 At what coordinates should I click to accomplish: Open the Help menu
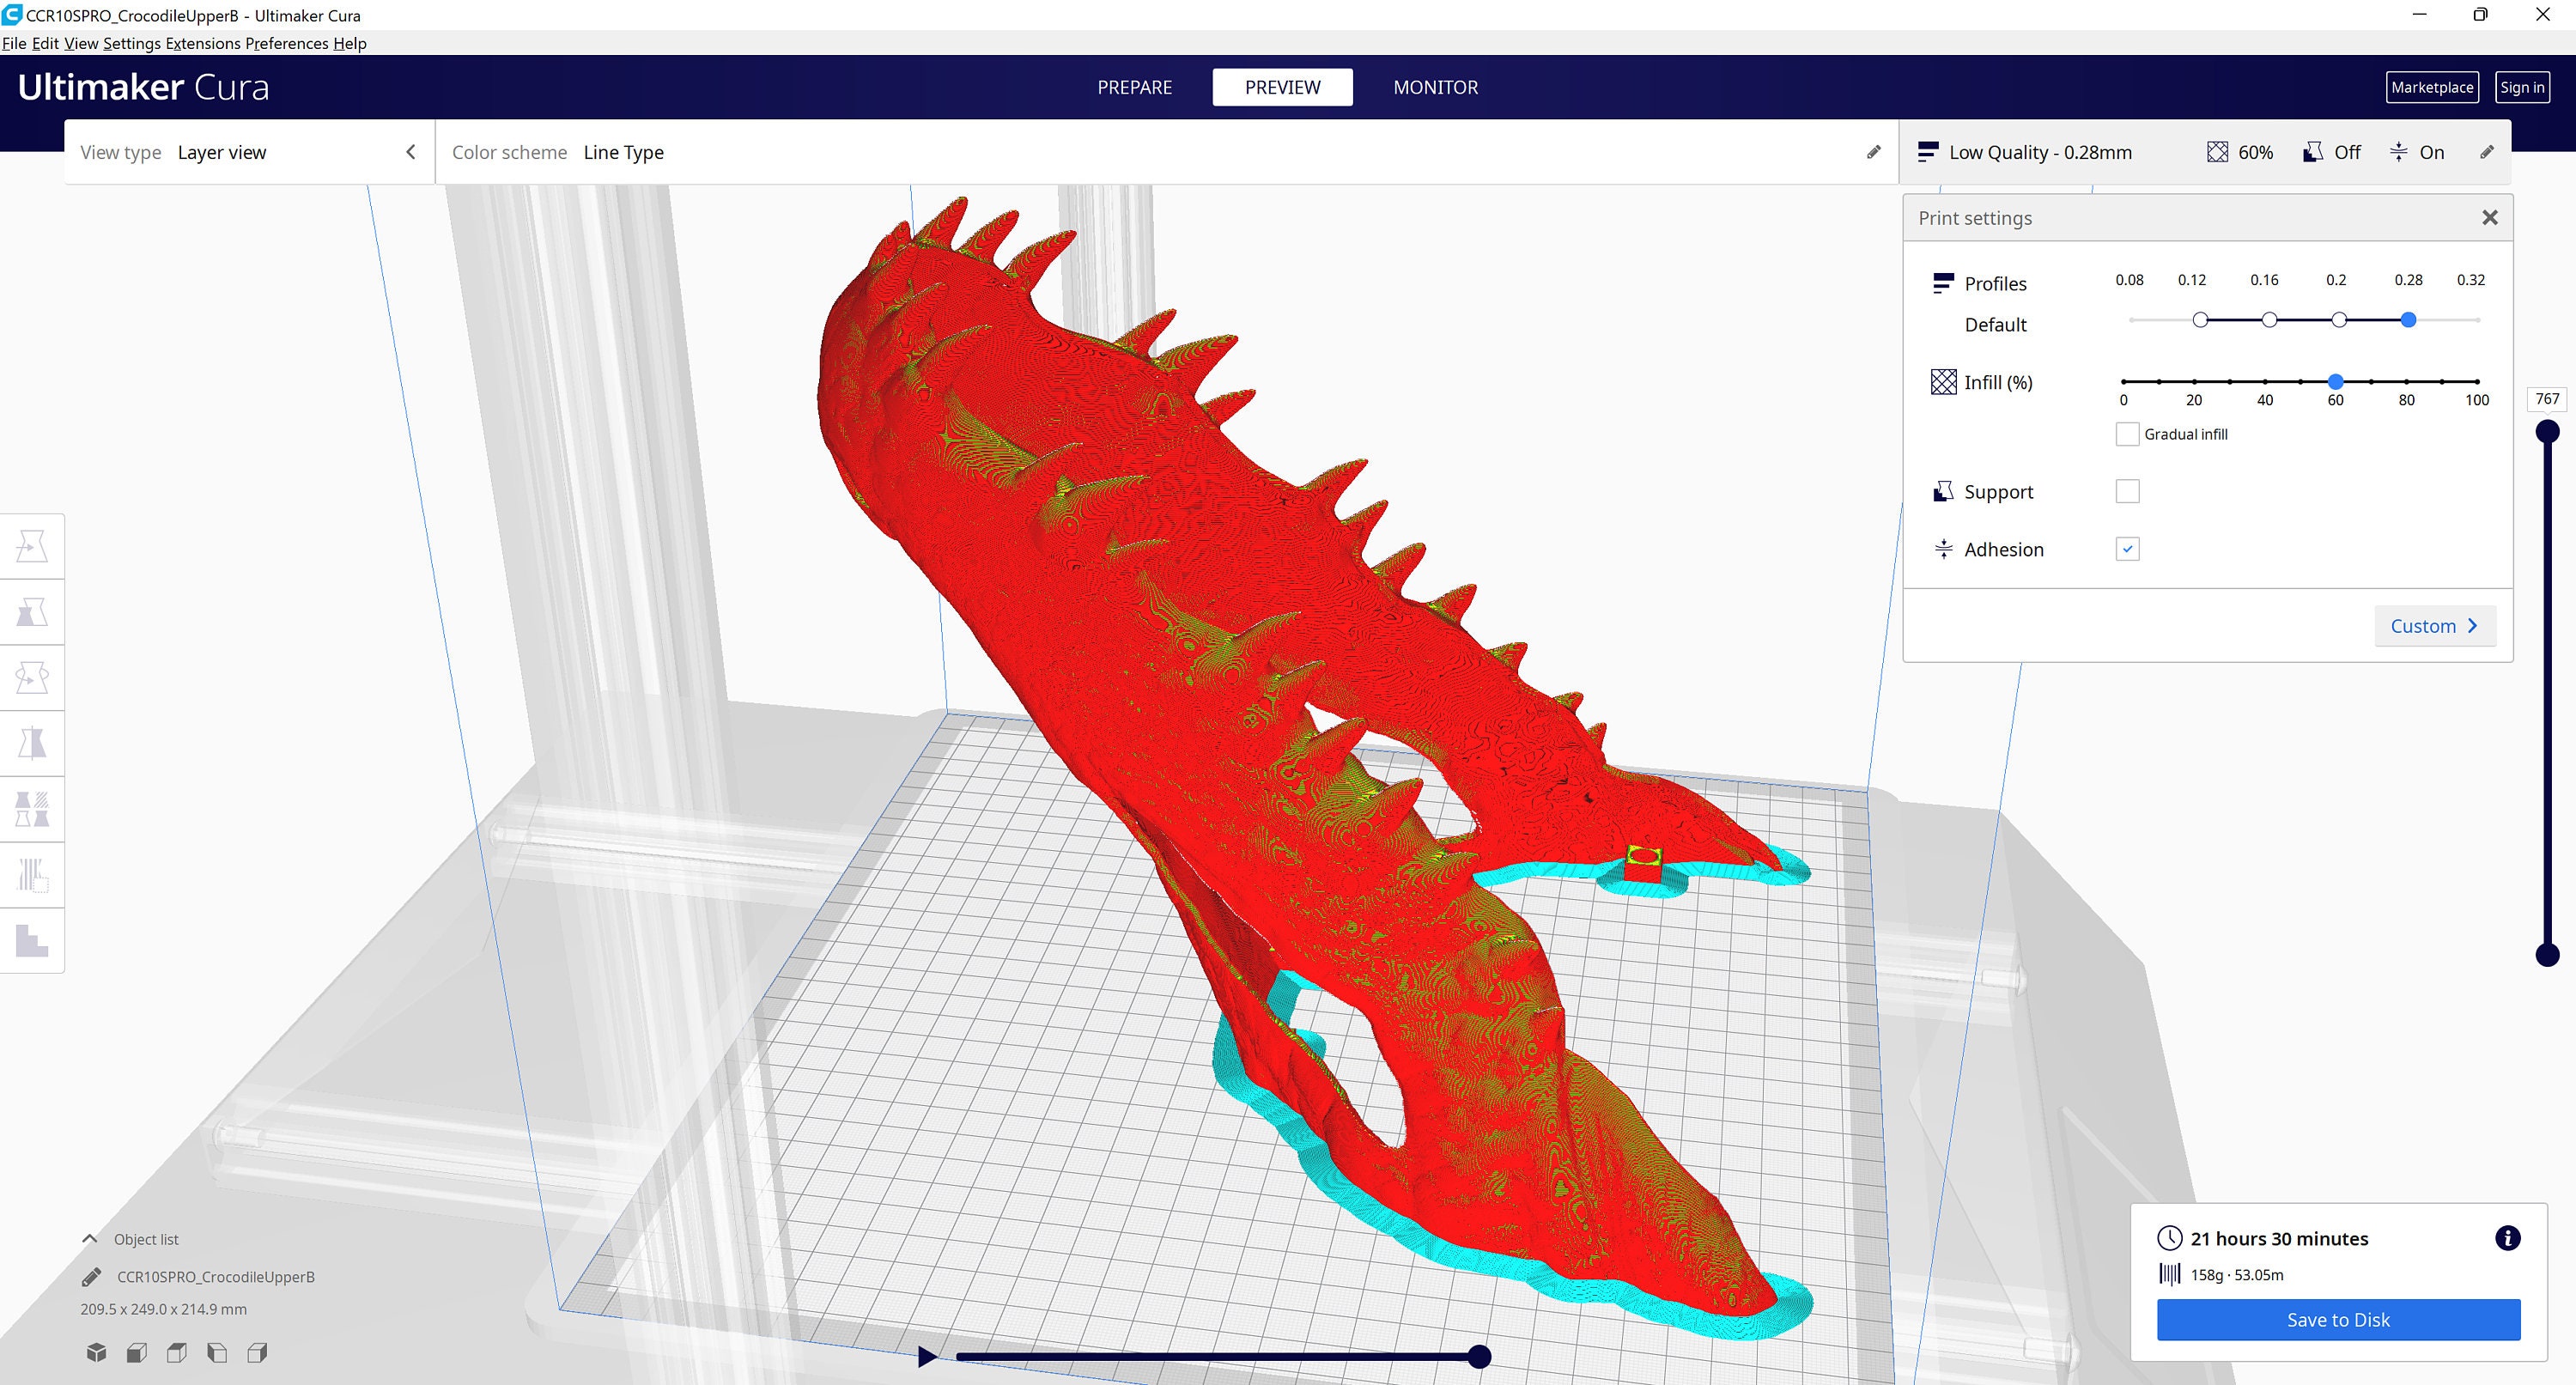point(350,43)
